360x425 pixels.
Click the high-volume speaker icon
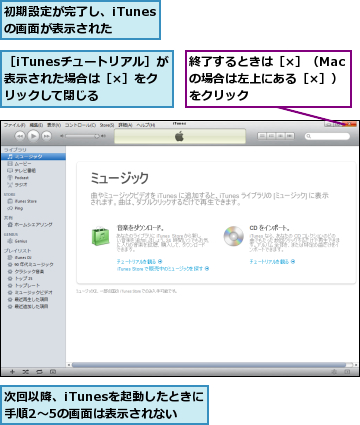point(104,136)
